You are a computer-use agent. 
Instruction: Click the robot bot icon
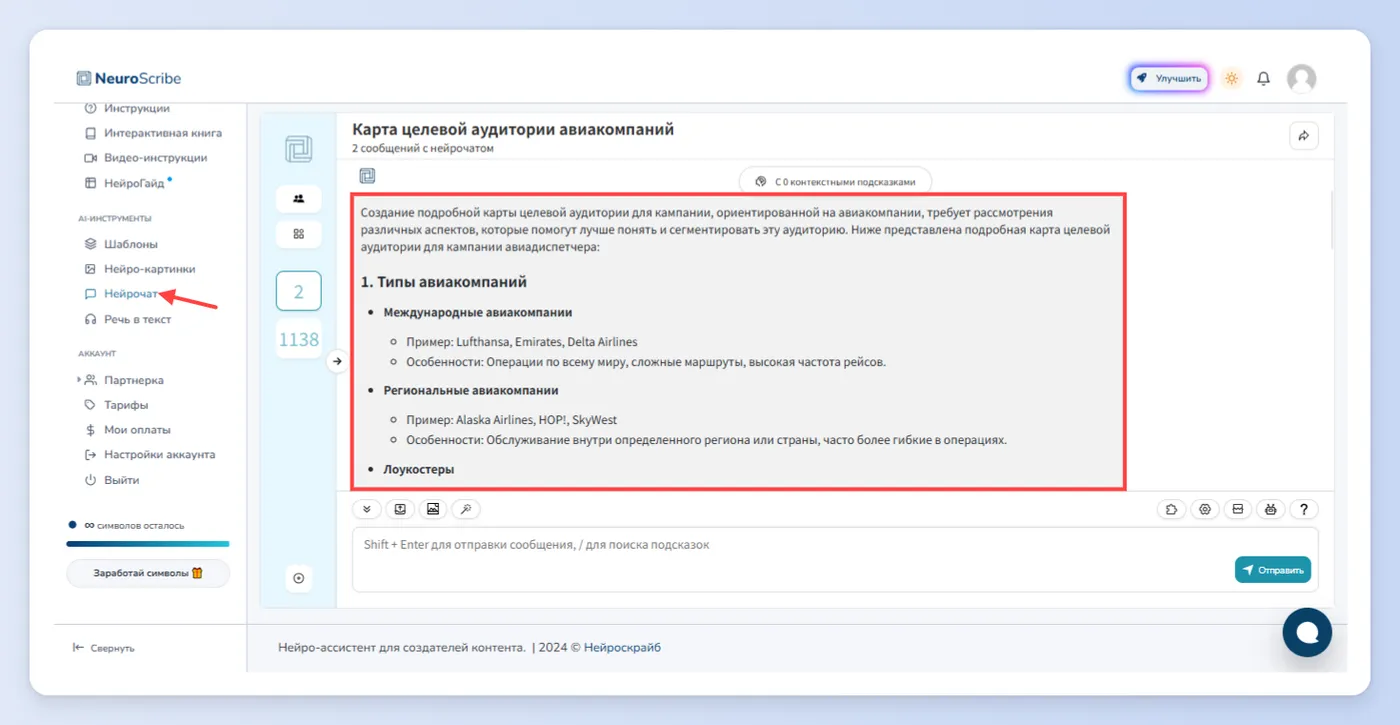[x=1271, y=509]
